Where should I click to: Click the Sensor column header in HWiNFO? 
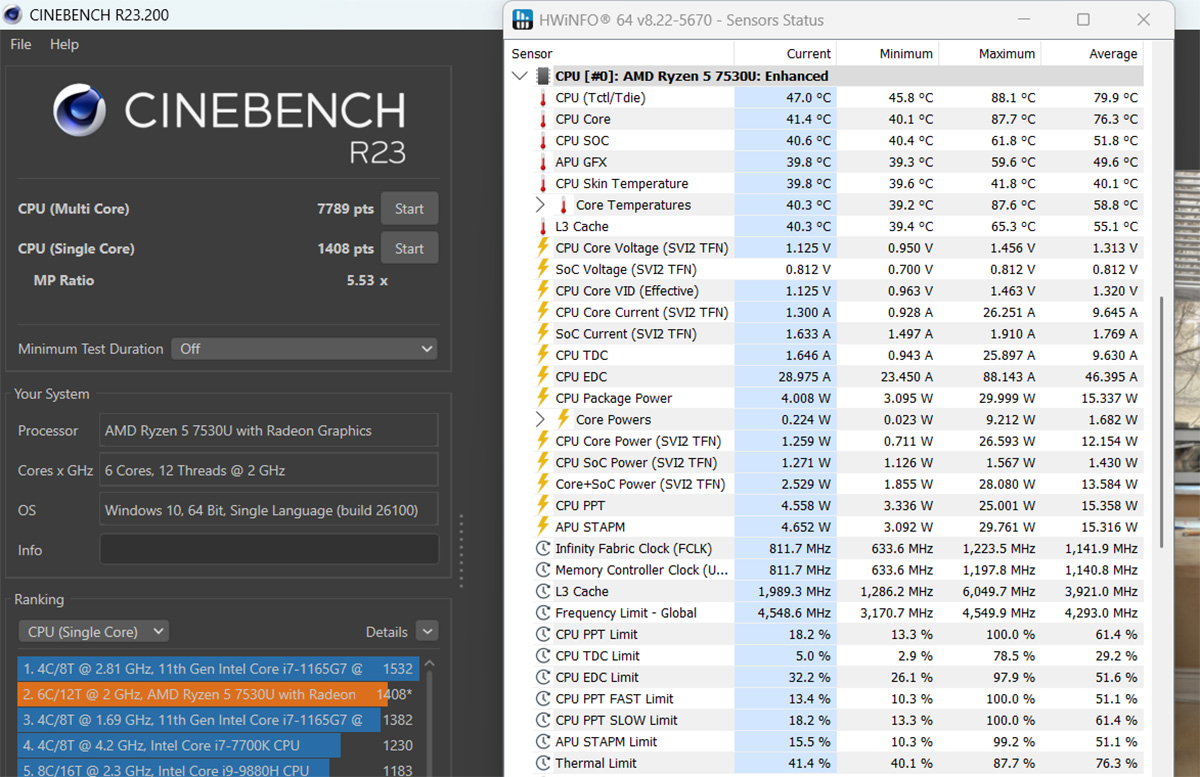click(532, 54)
